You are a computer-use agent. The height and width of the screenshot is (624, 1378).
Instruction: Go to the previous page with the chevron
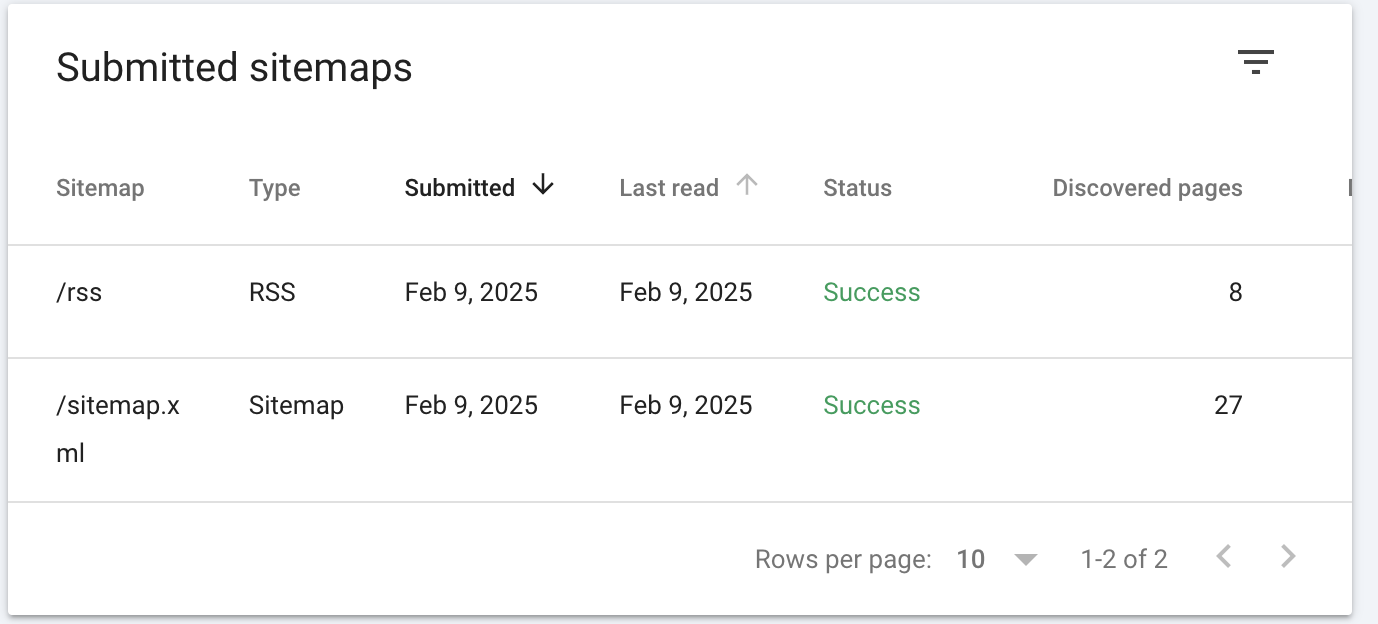pos(1223,557)
